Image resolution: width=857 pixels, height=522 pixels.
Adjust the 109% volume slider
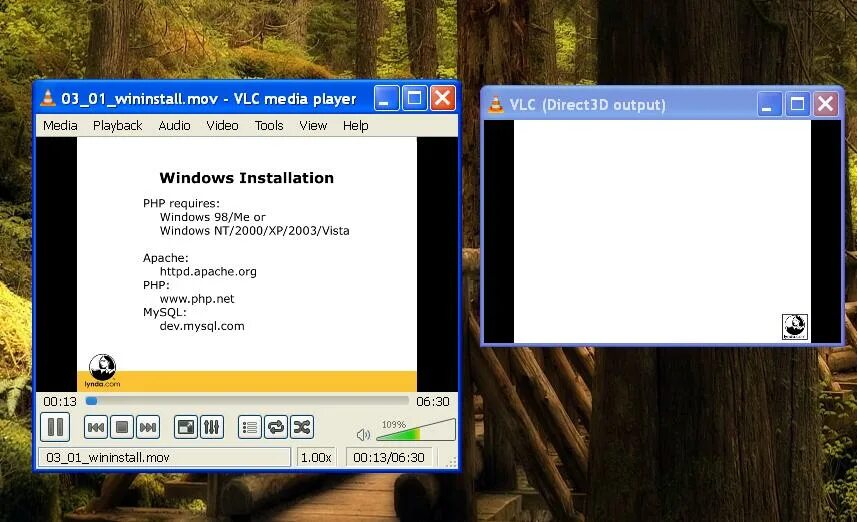416,430
